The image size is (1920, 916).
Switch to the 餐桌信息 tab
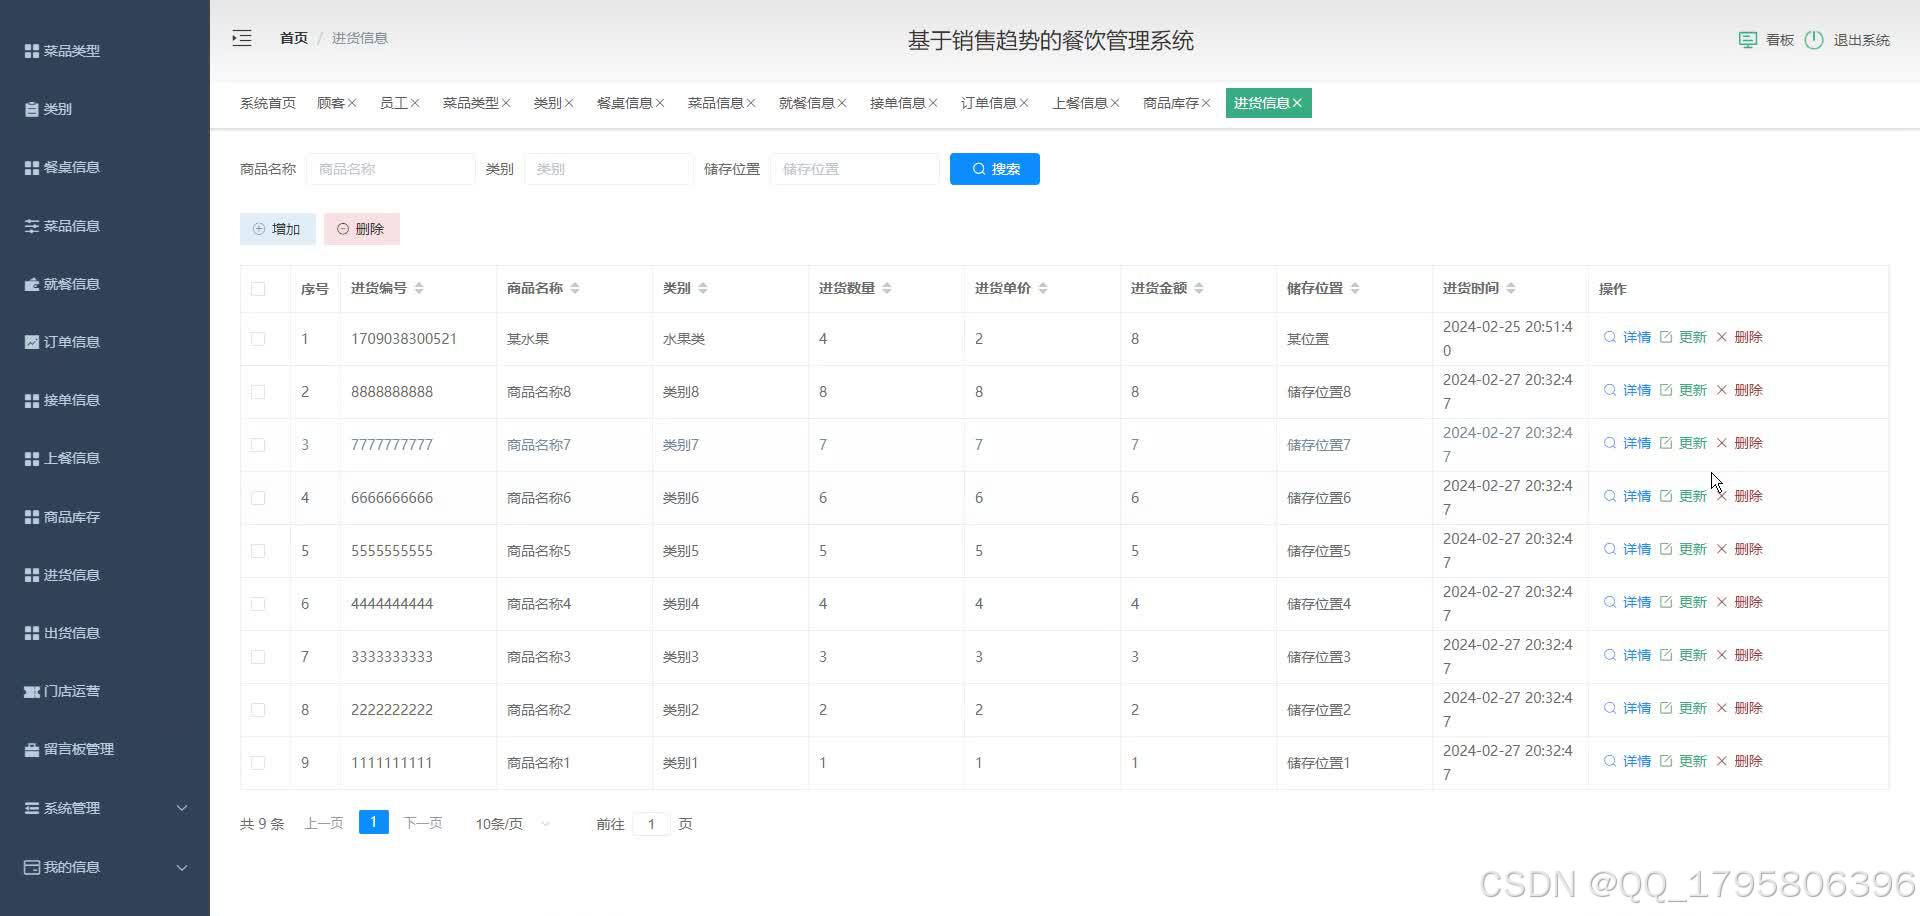624,103
